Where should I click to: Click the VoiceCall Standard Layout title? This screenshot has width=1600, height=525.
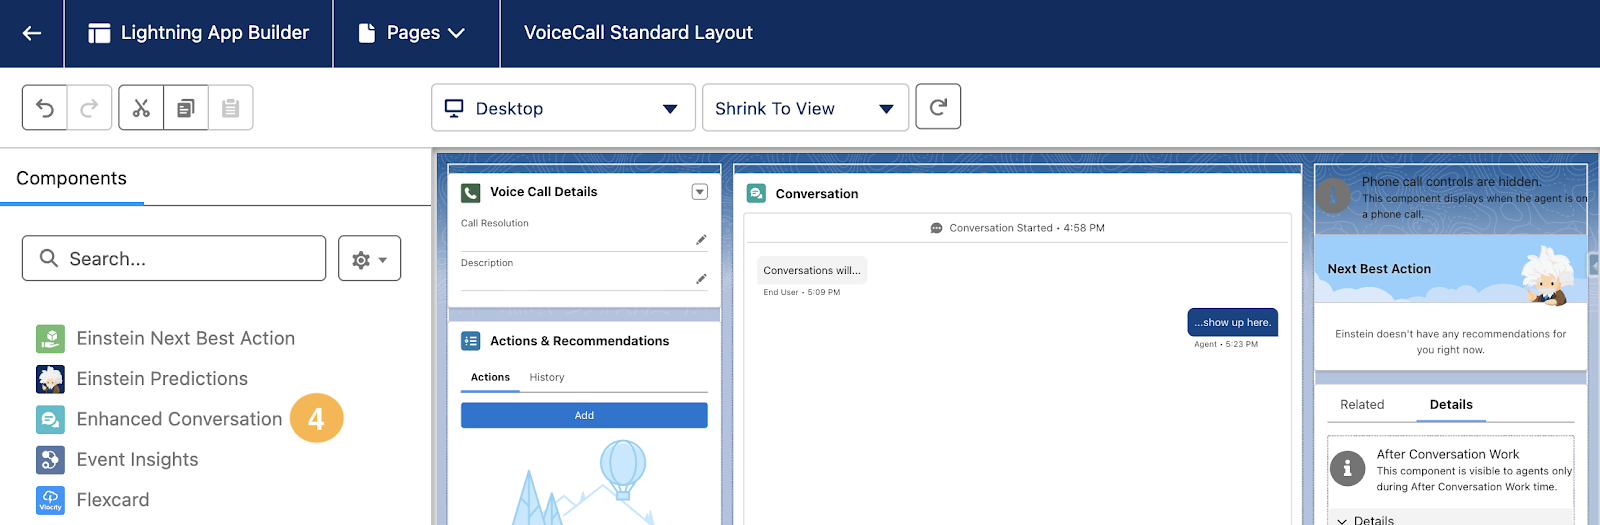[x=638, y=33]
